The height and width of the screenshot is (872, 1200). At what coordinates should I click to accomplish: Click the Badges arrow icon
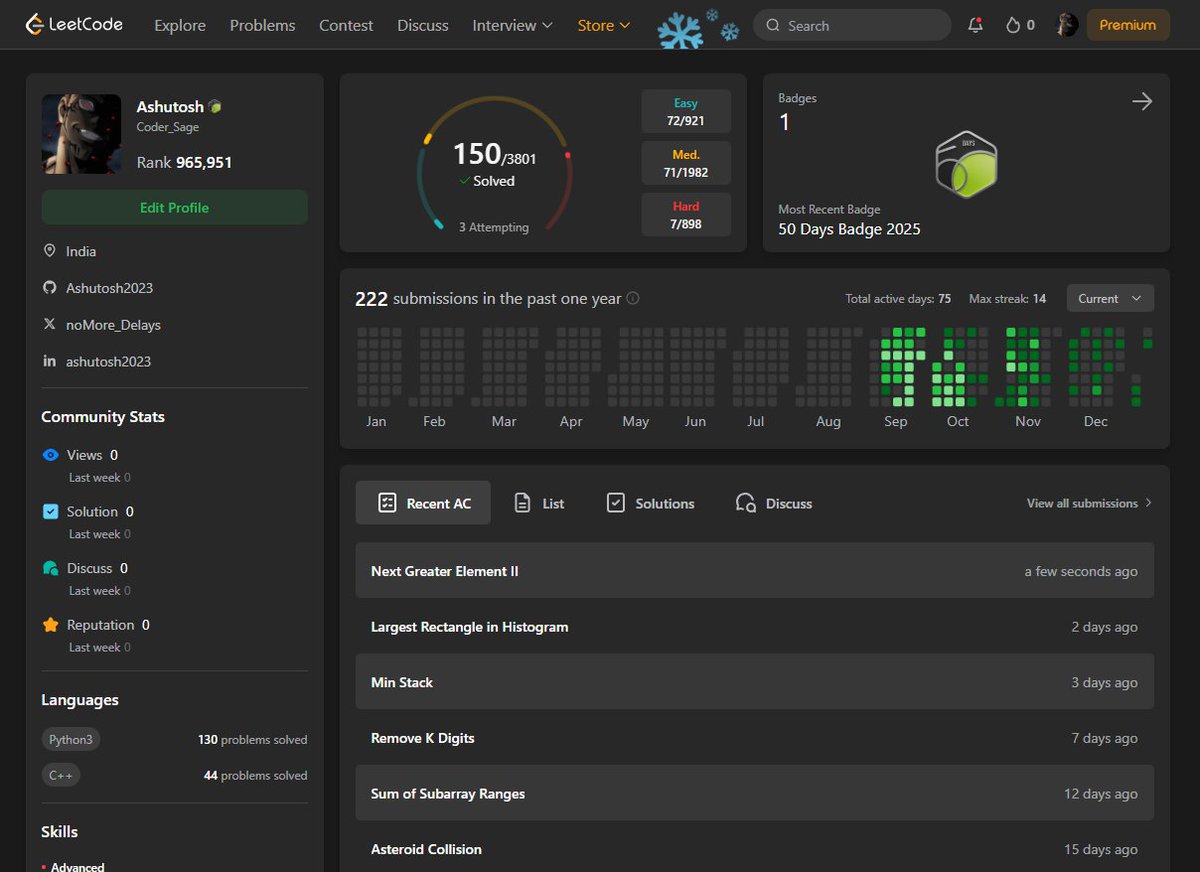click(x=1142, y=101)
